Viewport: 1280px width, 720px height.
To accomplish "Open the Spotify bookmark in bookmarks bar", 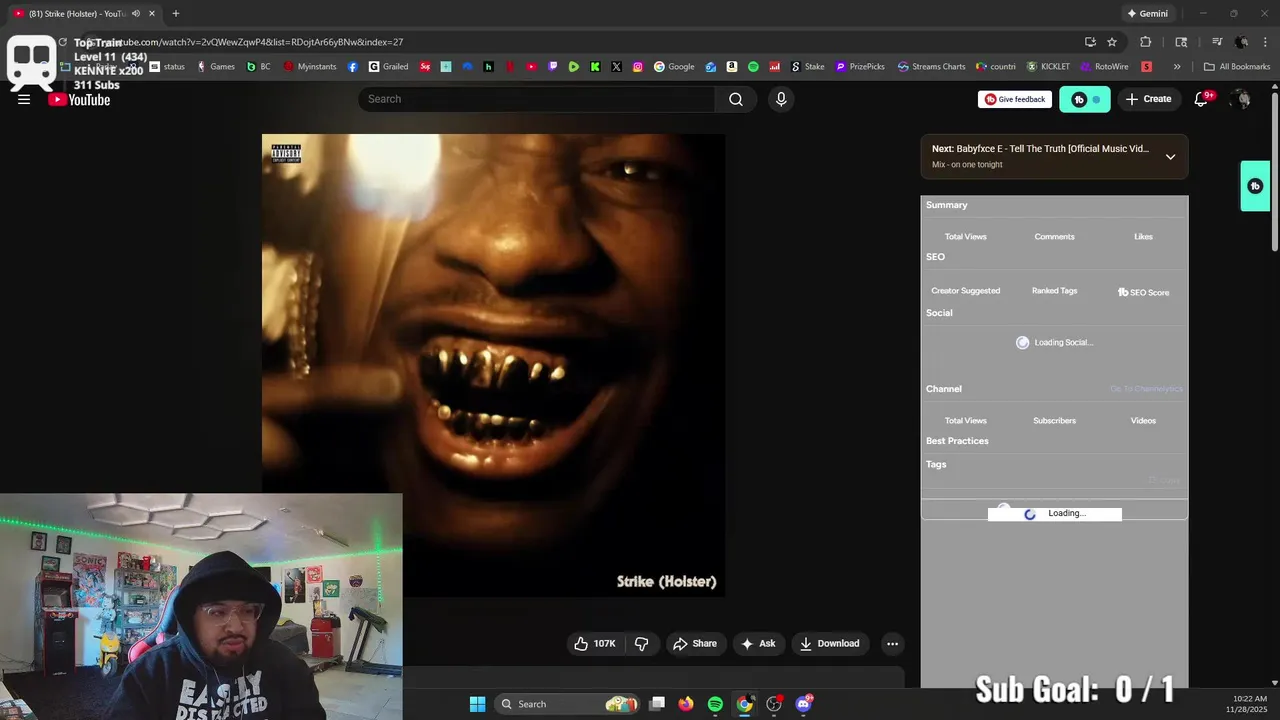I will pos(753,67).
